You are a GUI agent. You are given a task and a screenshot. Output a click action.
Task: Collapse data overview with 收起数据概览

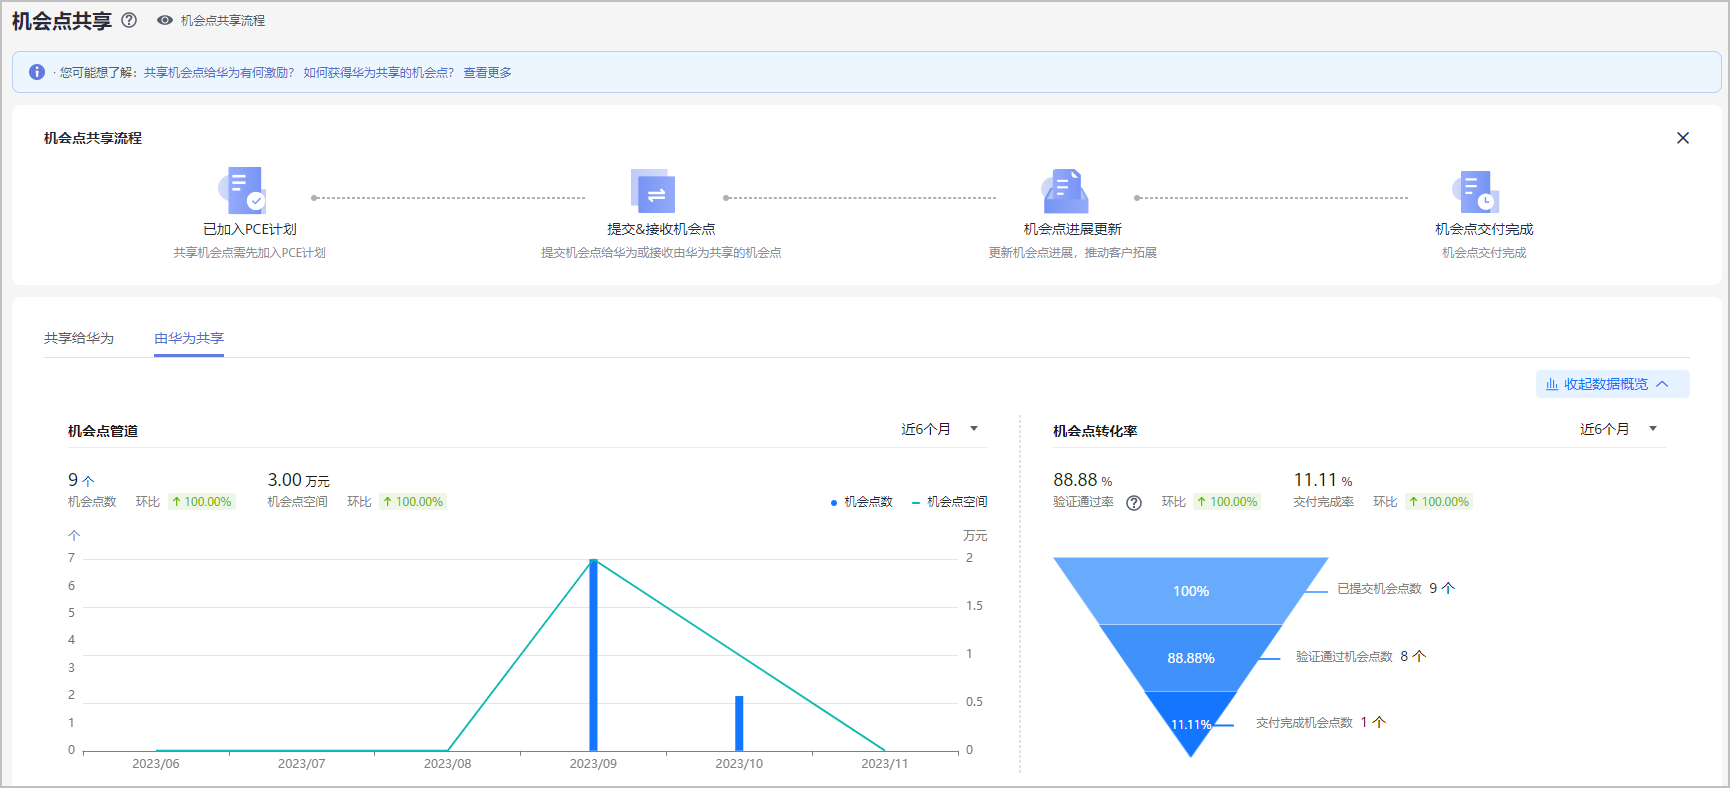click(1611, 384)
